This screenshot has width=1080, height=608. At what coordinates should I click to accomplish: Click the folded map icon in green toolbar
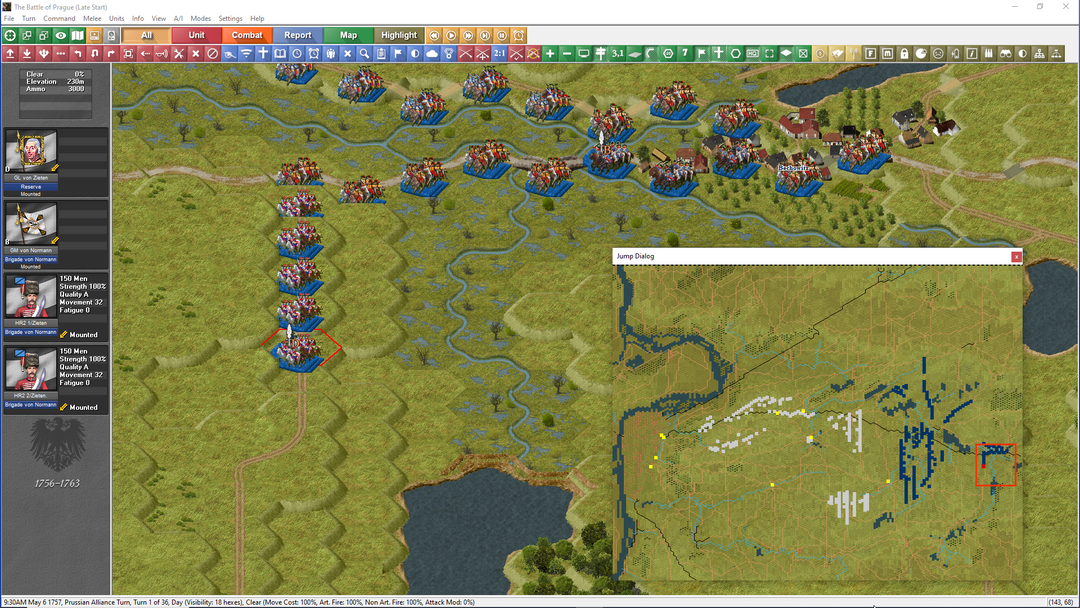click(77, 35)
